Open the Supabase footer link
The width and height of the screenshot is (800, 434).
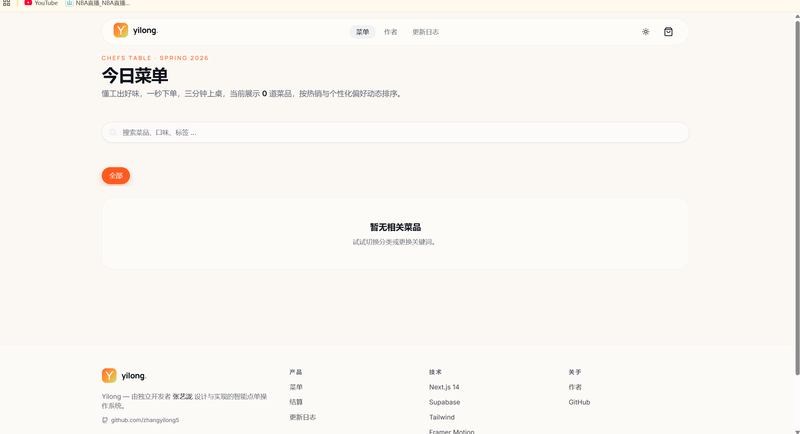(444, 402)
